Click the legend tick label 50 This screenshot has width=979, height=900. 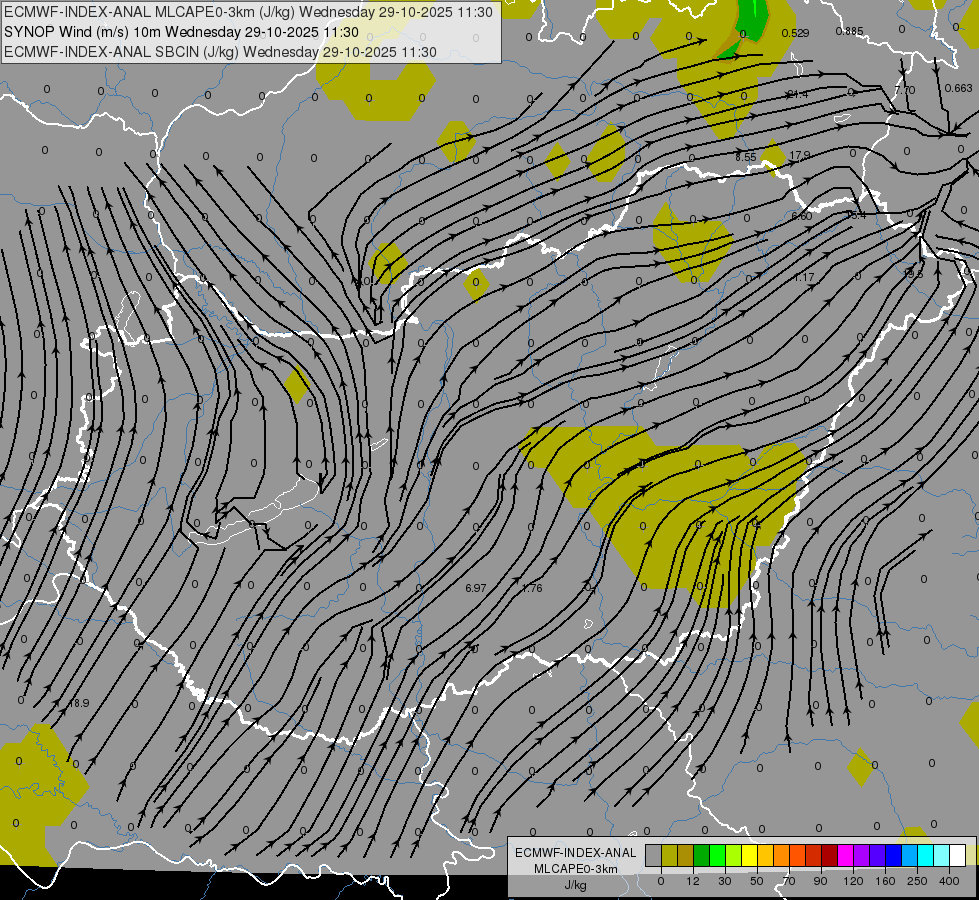(757, 881)
